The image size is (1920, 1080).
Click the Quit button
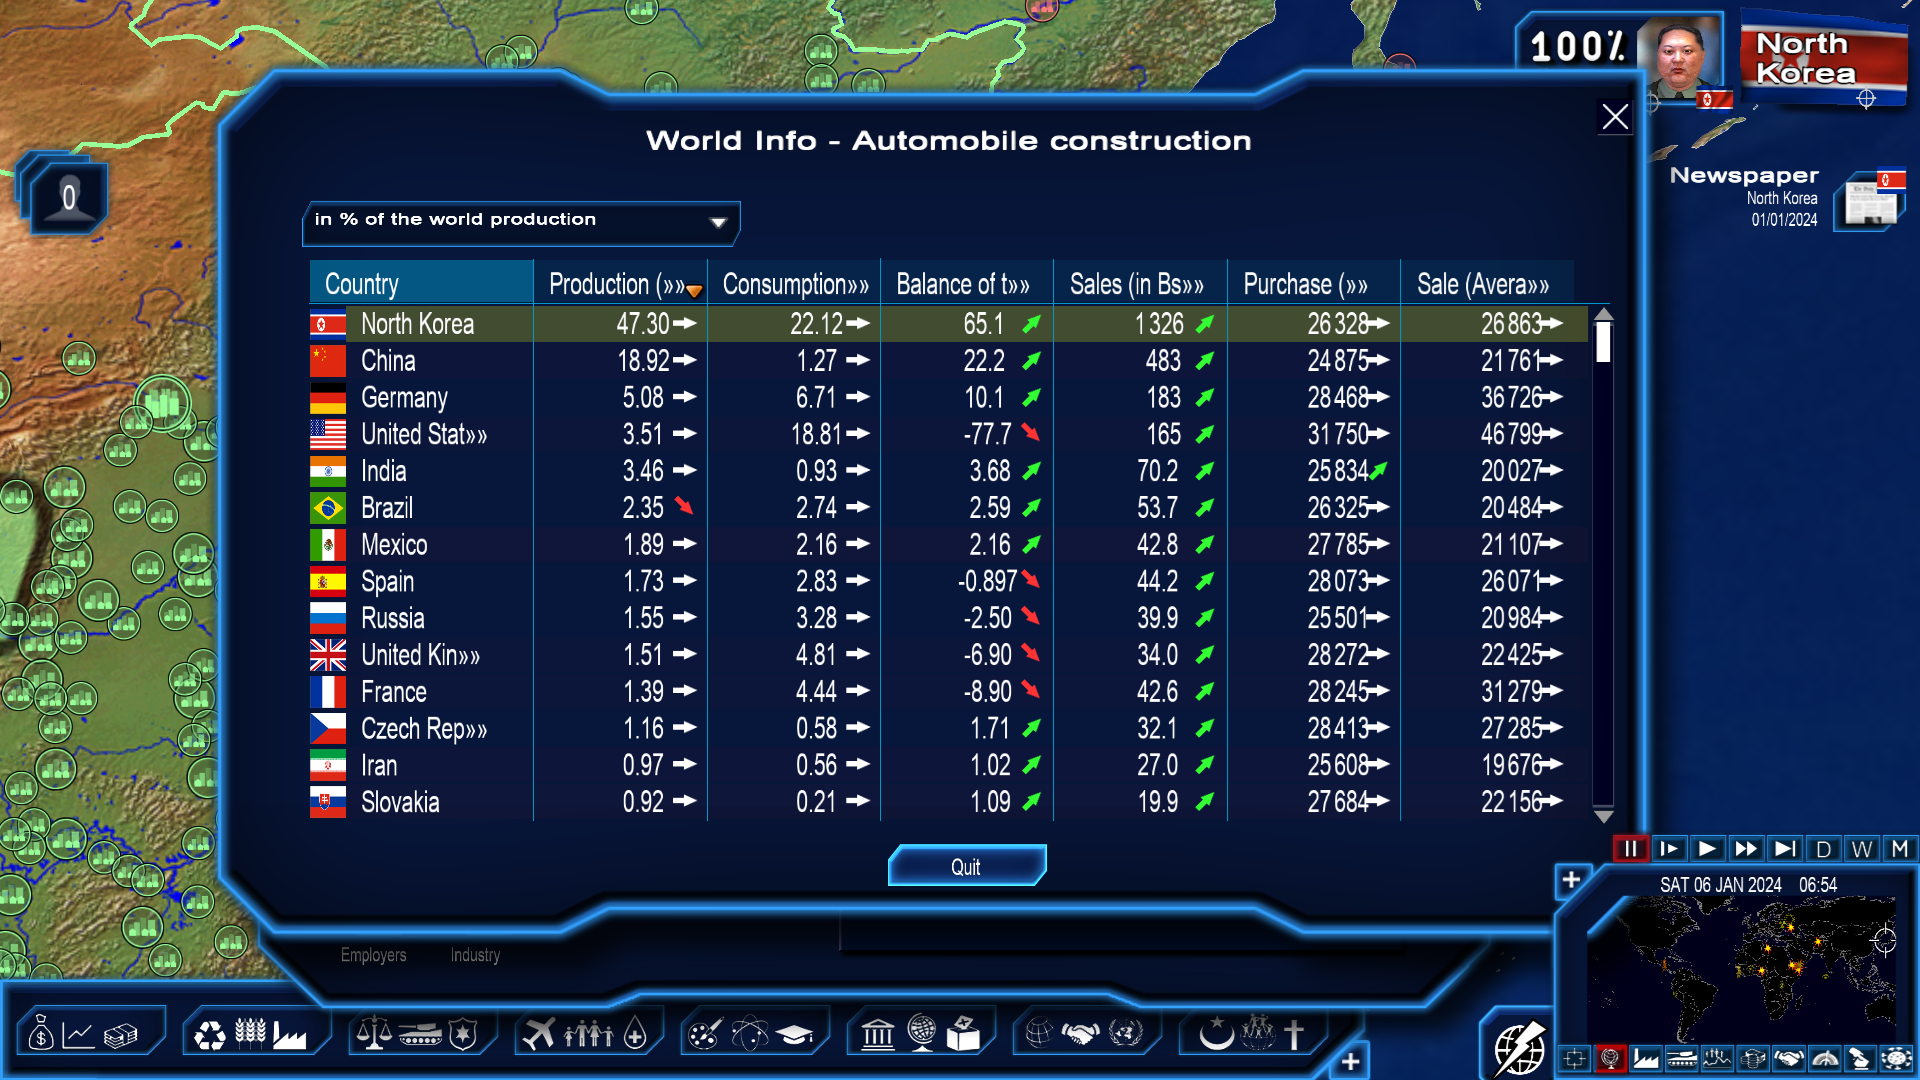pos(966,867)
